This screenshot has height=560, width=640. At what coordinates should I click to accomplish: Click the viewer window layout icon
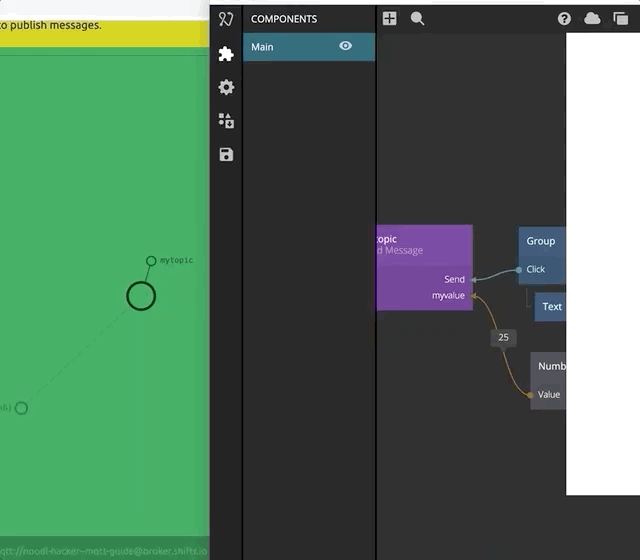(x=621, y=19)
